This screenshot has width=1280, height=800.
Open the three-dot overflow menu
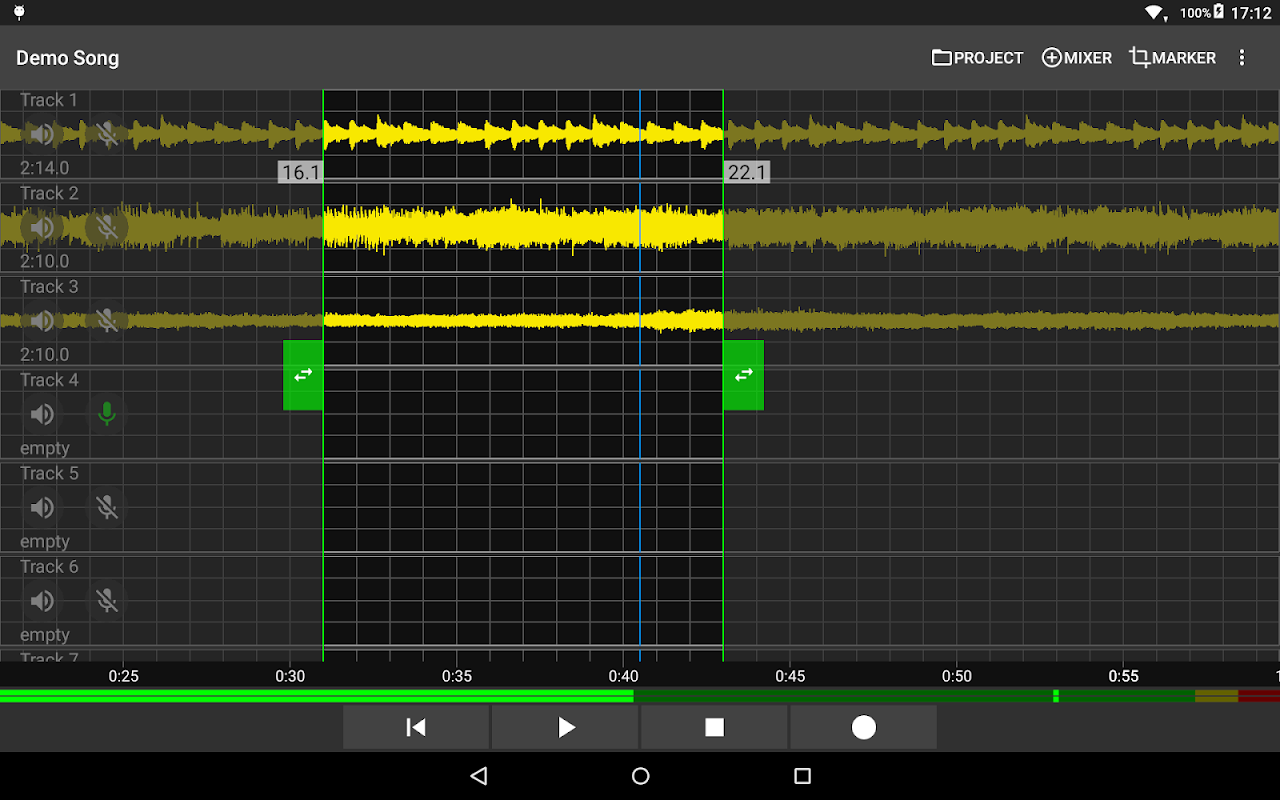point(1242,58)
